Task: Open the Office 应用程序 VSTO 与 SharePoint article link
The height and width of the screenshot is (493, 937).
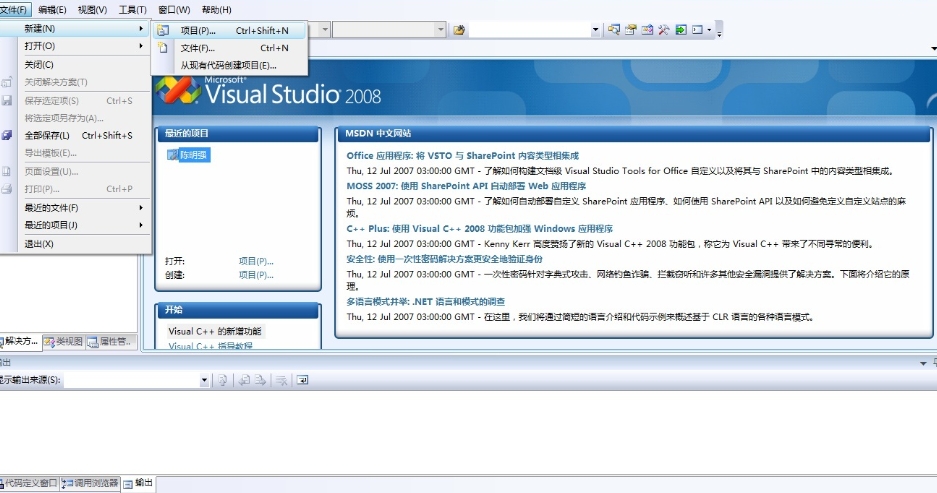Action: [463, 155]
